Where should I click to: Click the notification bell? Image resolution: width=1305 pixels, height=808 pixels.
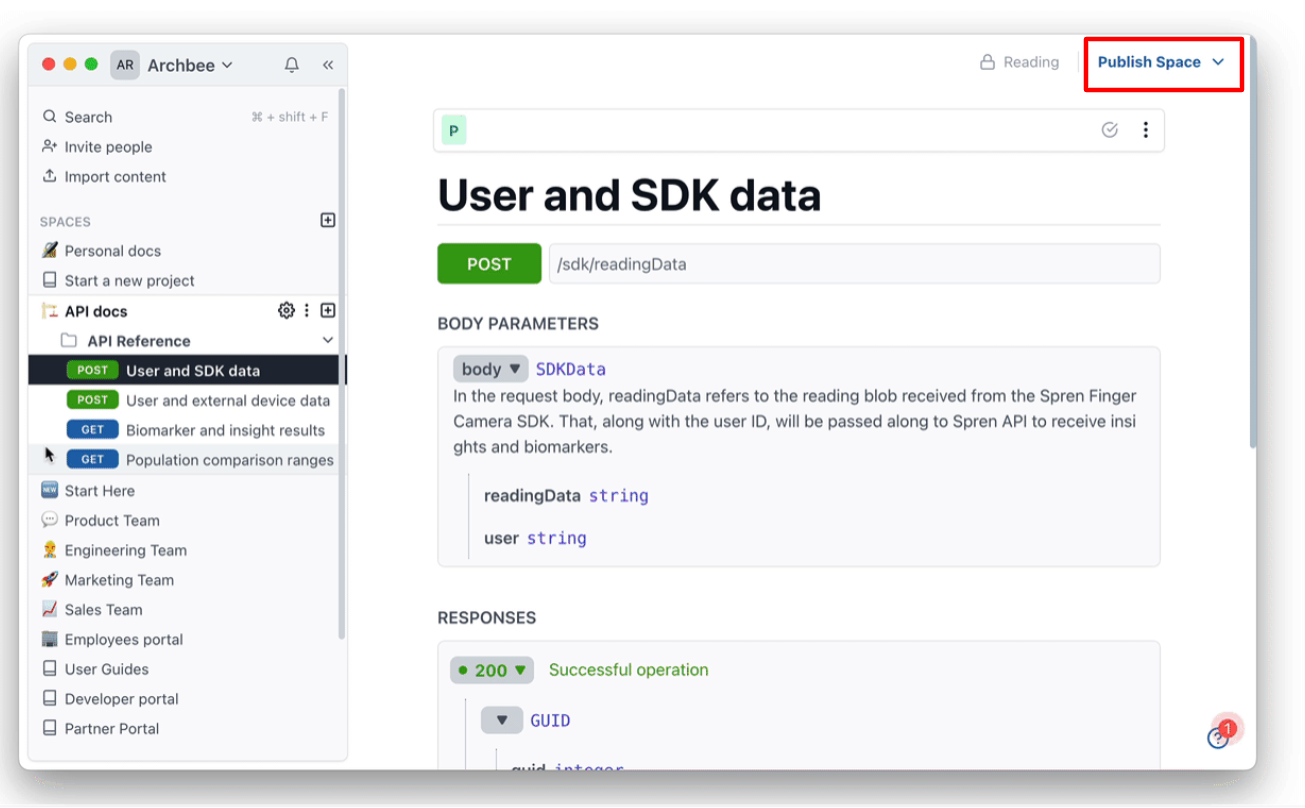tap(291, 64)
